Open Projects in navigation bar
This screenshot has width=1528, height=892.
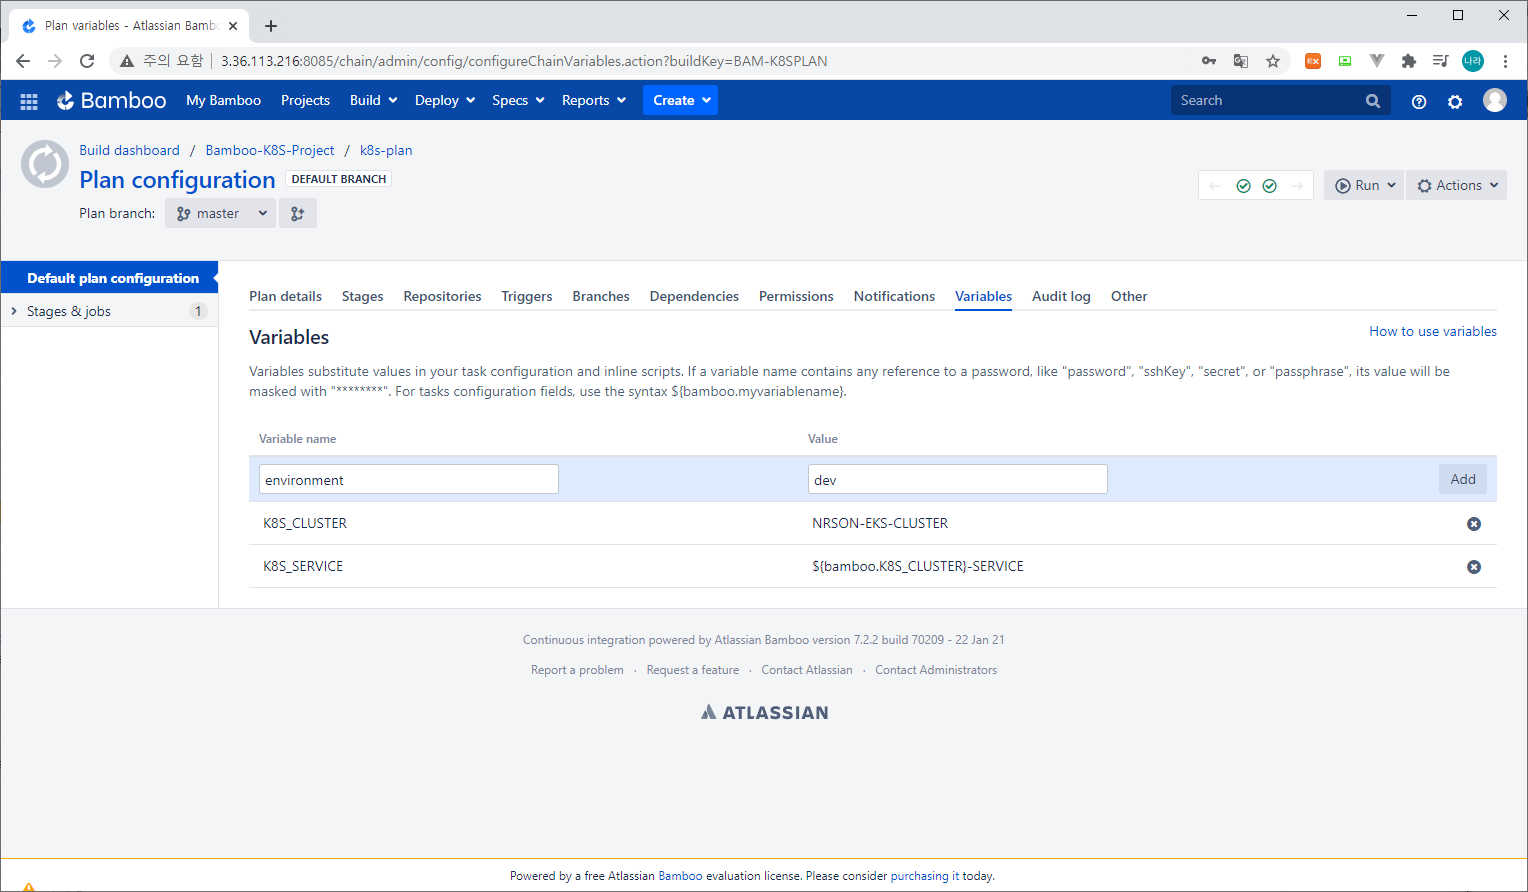click(x=305, y=100)
